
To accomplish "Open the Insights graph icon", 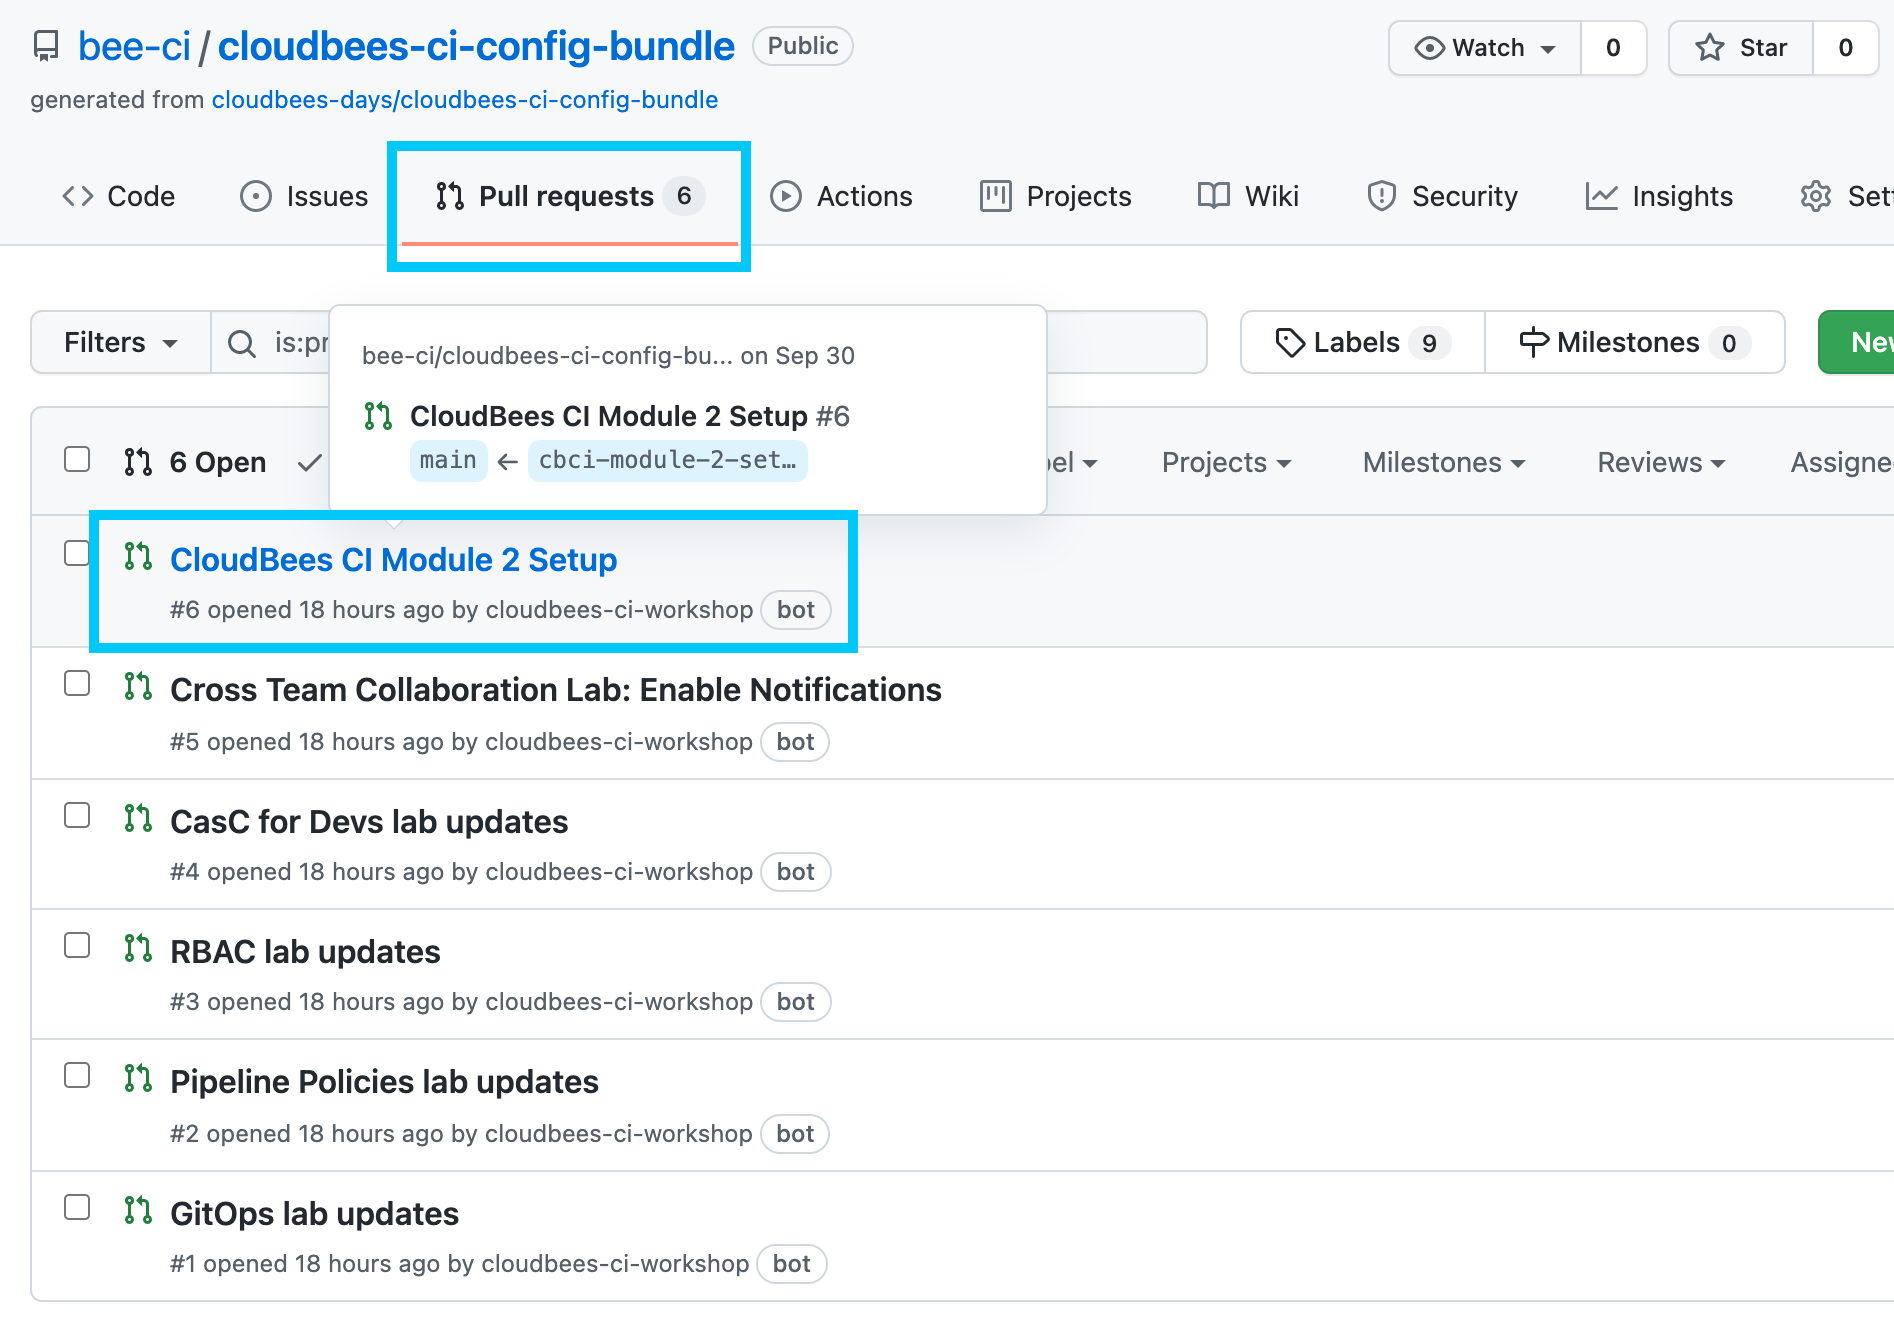I will 1602,196.
